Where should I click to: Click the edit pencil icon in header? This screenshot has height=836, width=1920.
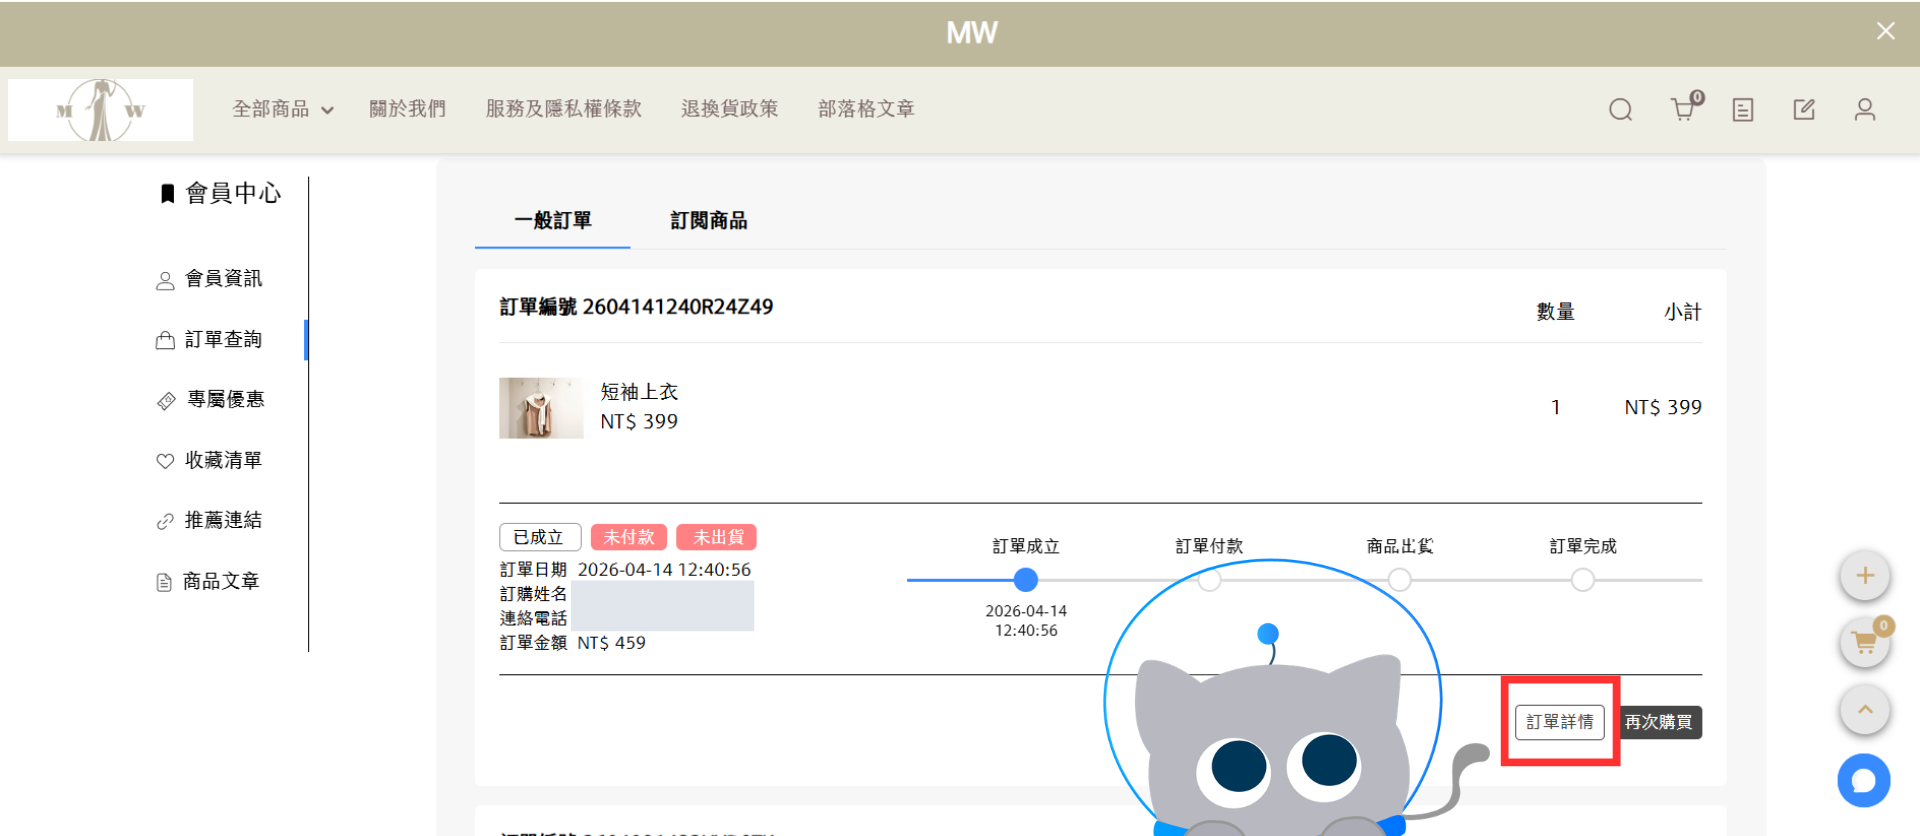pyautogui.click(x=1804, y=109)
